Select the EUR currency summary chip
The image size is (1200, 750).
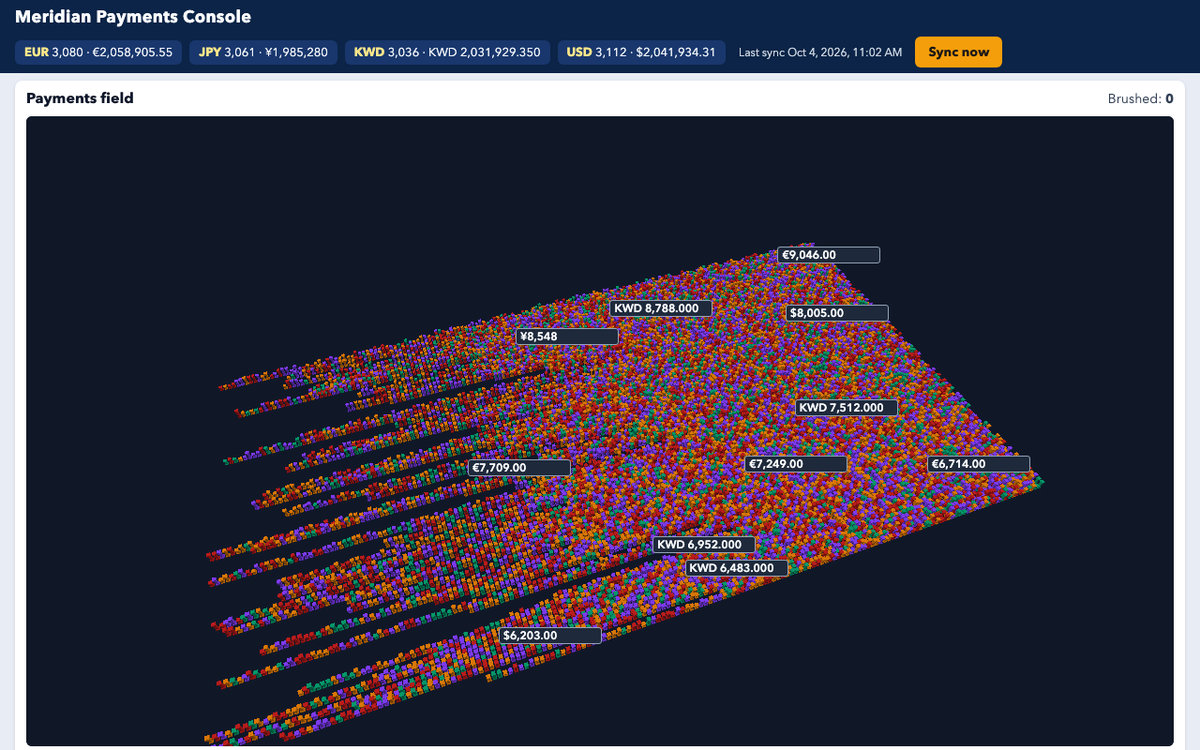tap(98, 52)
